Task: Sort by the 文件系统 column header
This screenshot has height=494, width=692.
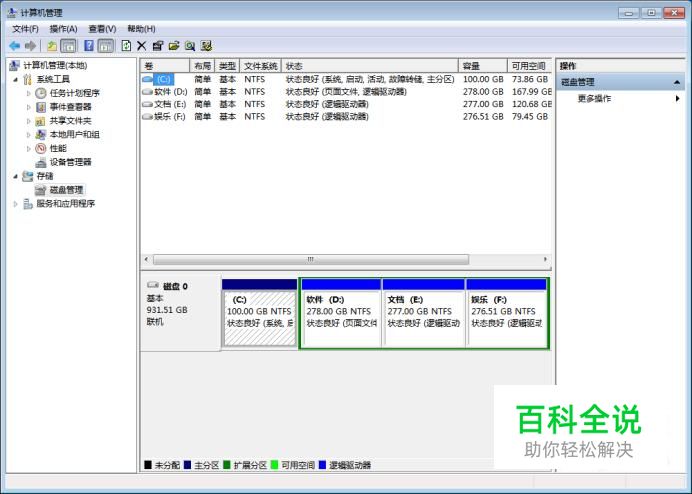Action: [x=261, y=66]
